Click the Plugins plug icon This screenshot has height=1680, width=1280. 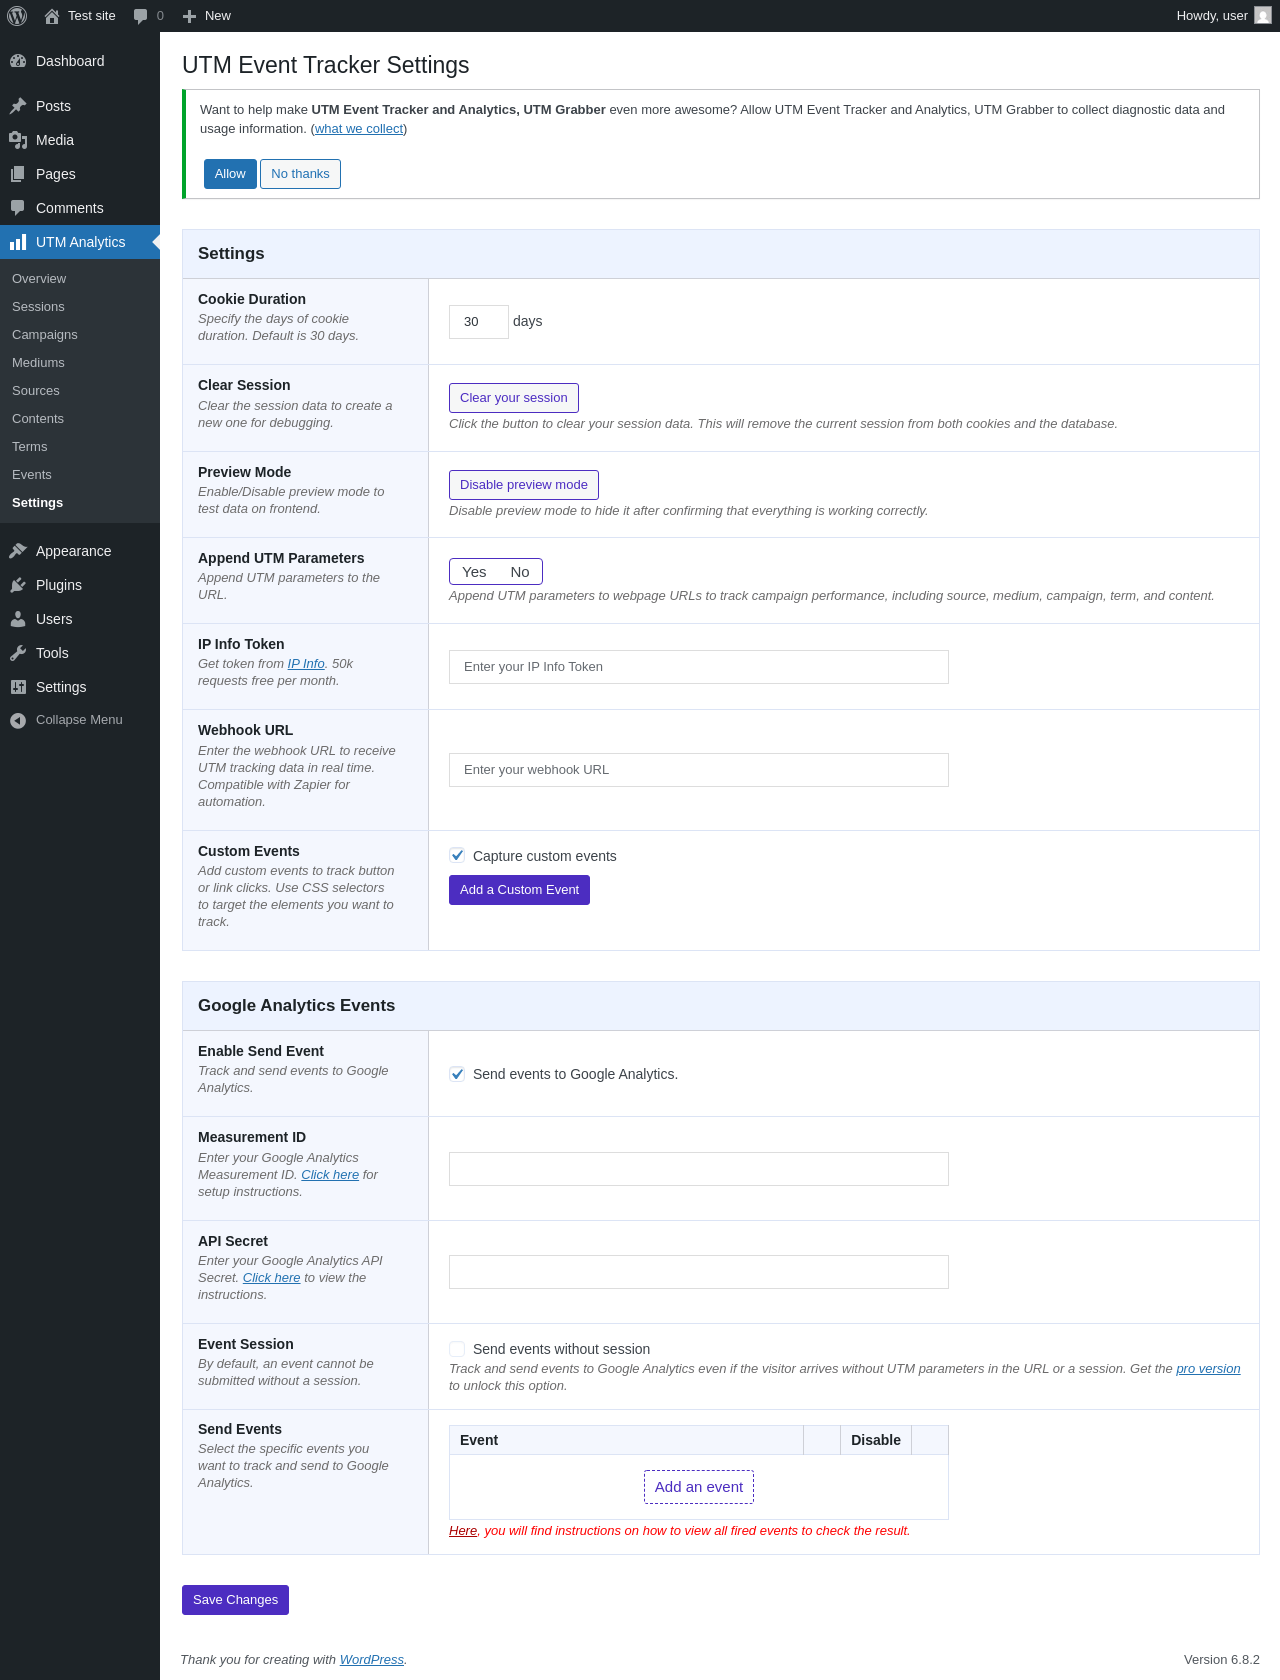point(18,585)
